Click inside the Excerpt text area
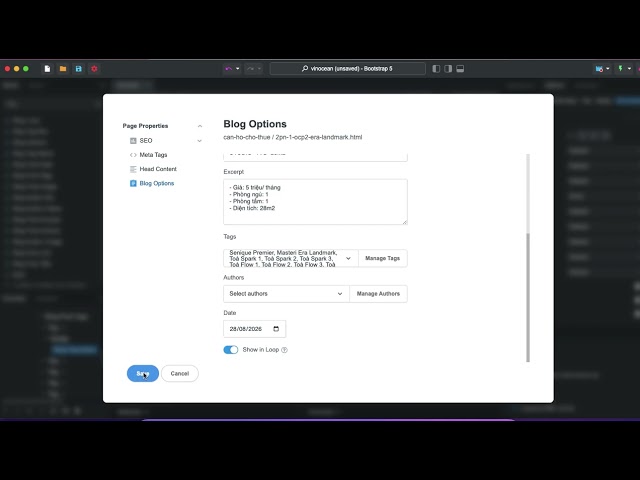The height and width of the screenshot is (480, 640). coord(315,202)
